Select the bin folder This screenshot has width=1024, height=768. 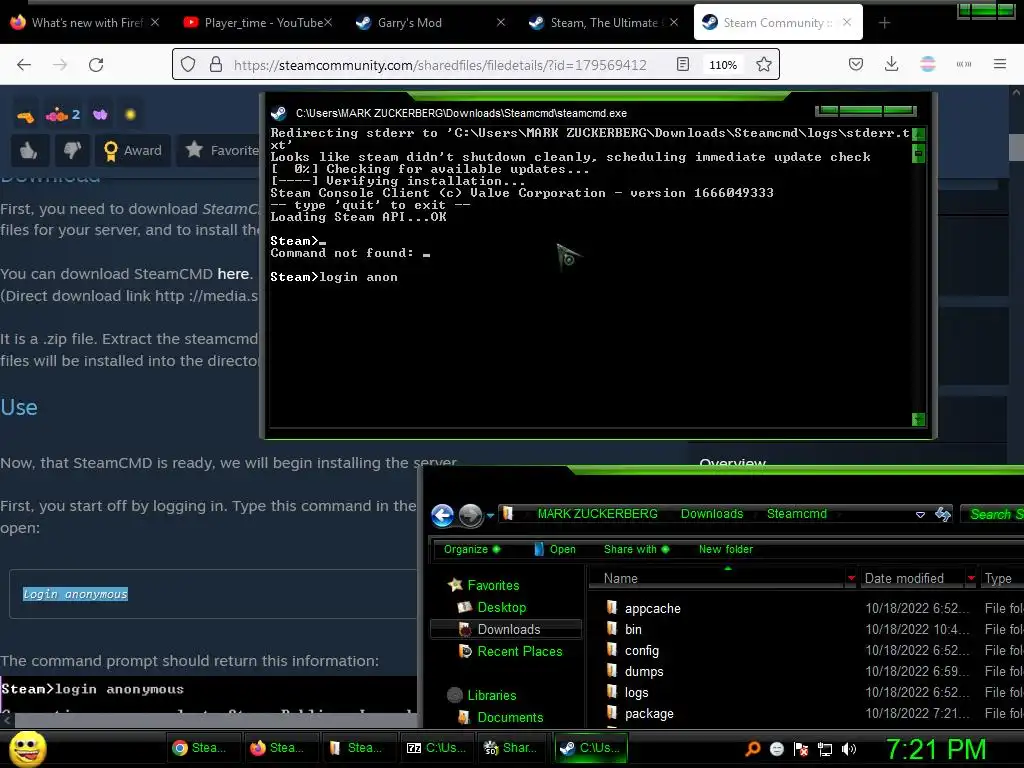(633, 630)
